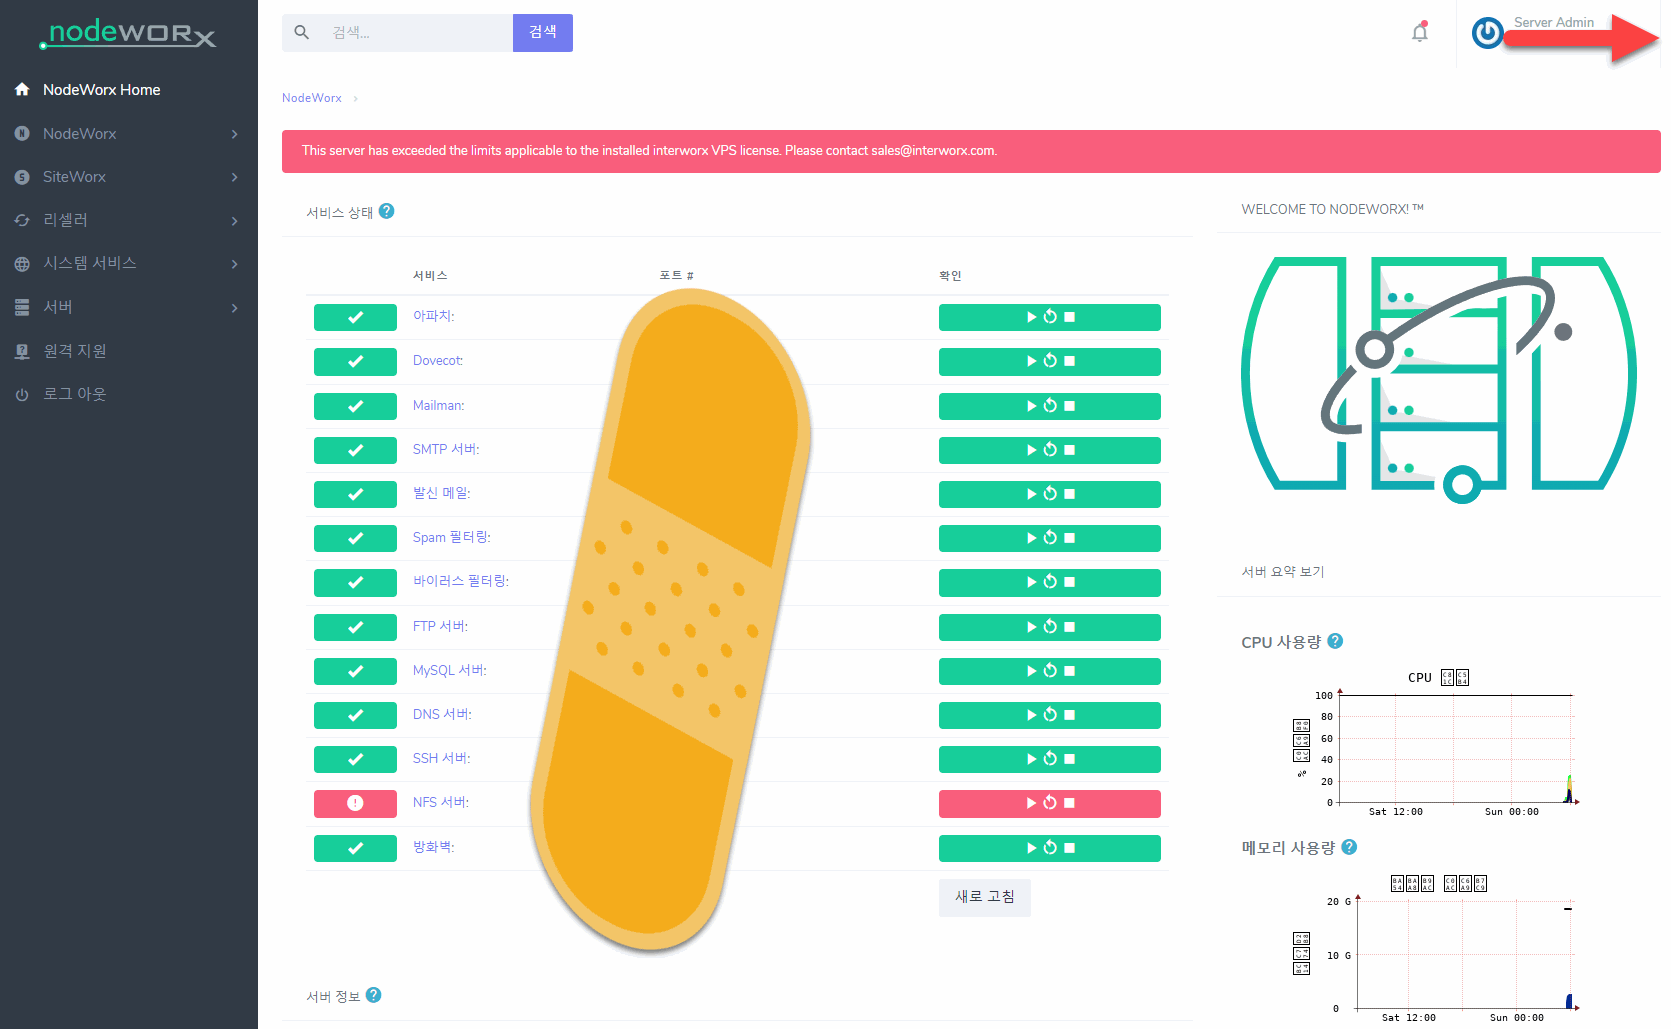
Task: Open help icon next to CPU 사용량
Action: 1335,641
